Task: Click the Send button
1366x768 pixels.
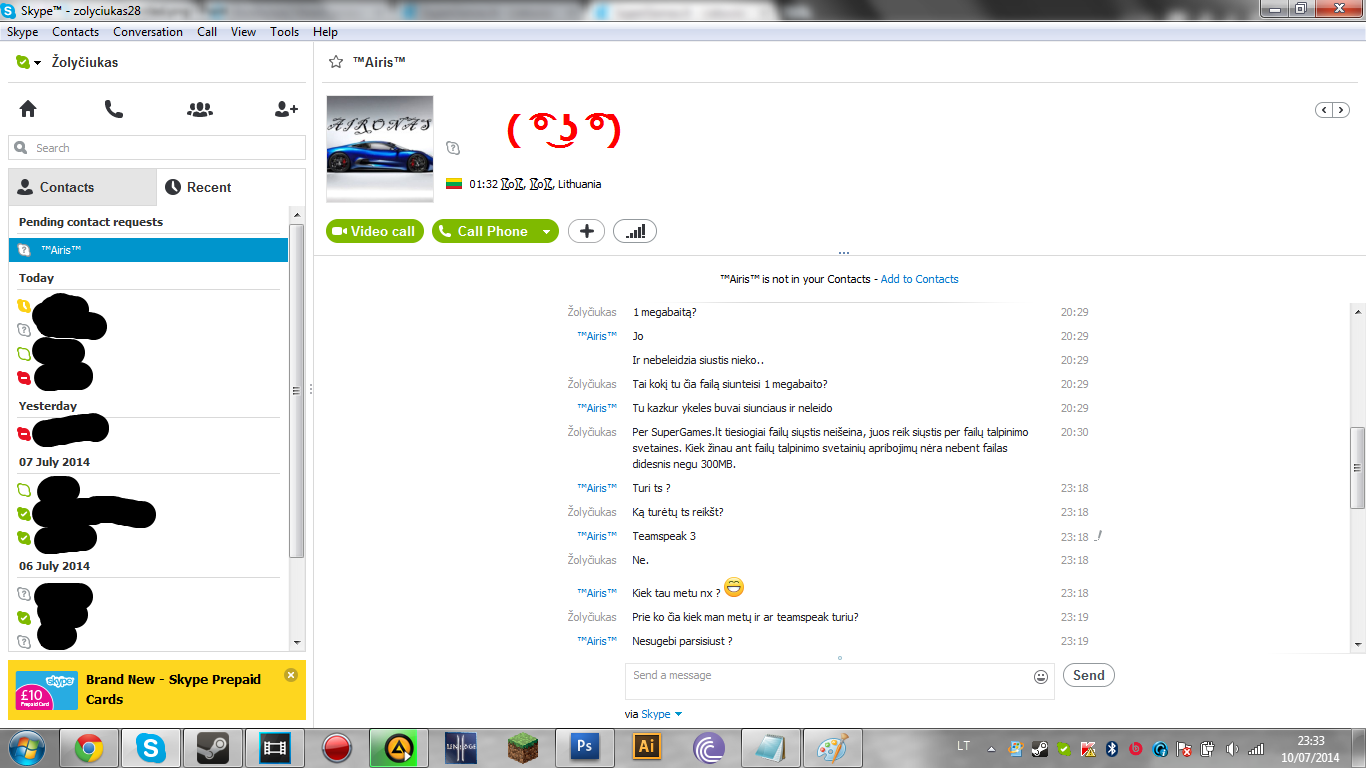Action: [x=1088, y=675]
